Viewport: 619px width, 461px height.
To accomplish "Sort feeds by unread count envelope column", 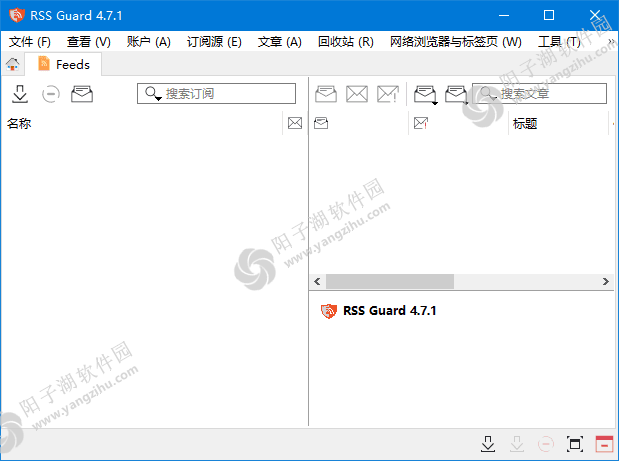I will [x=295, y=123].
